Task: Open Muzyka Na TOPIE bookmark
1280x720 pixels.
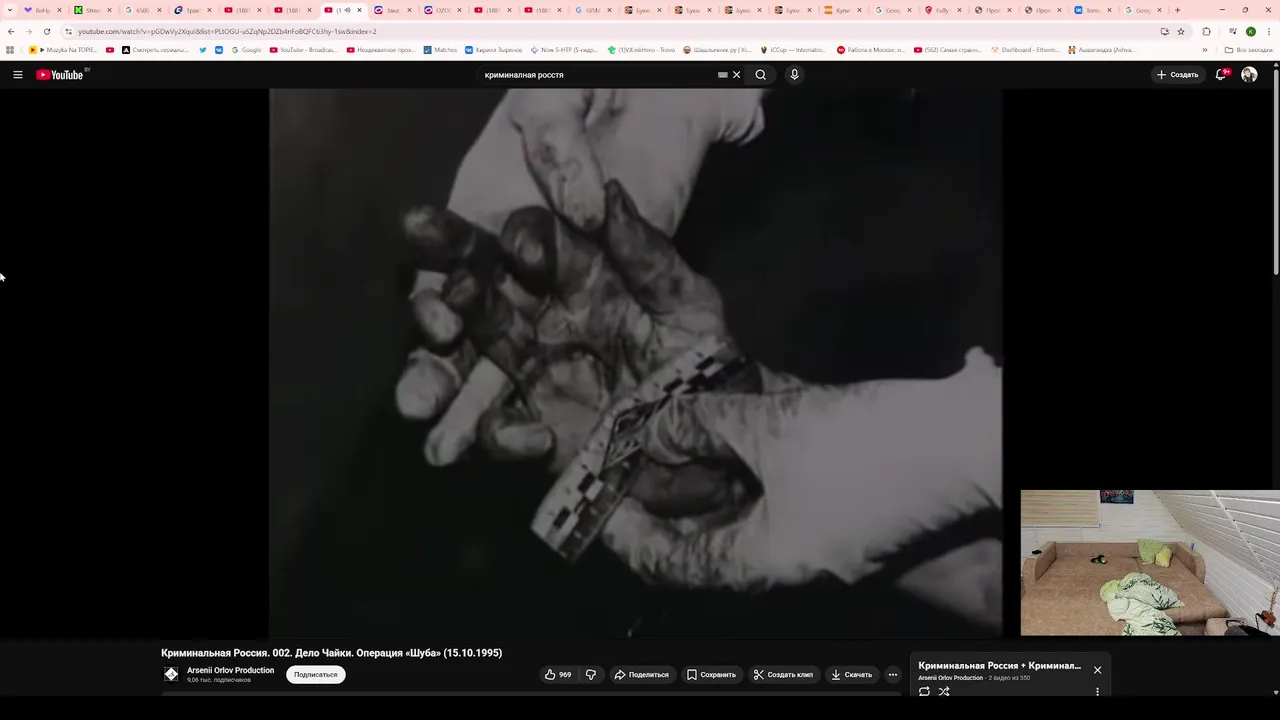Action: coord(64,50)
